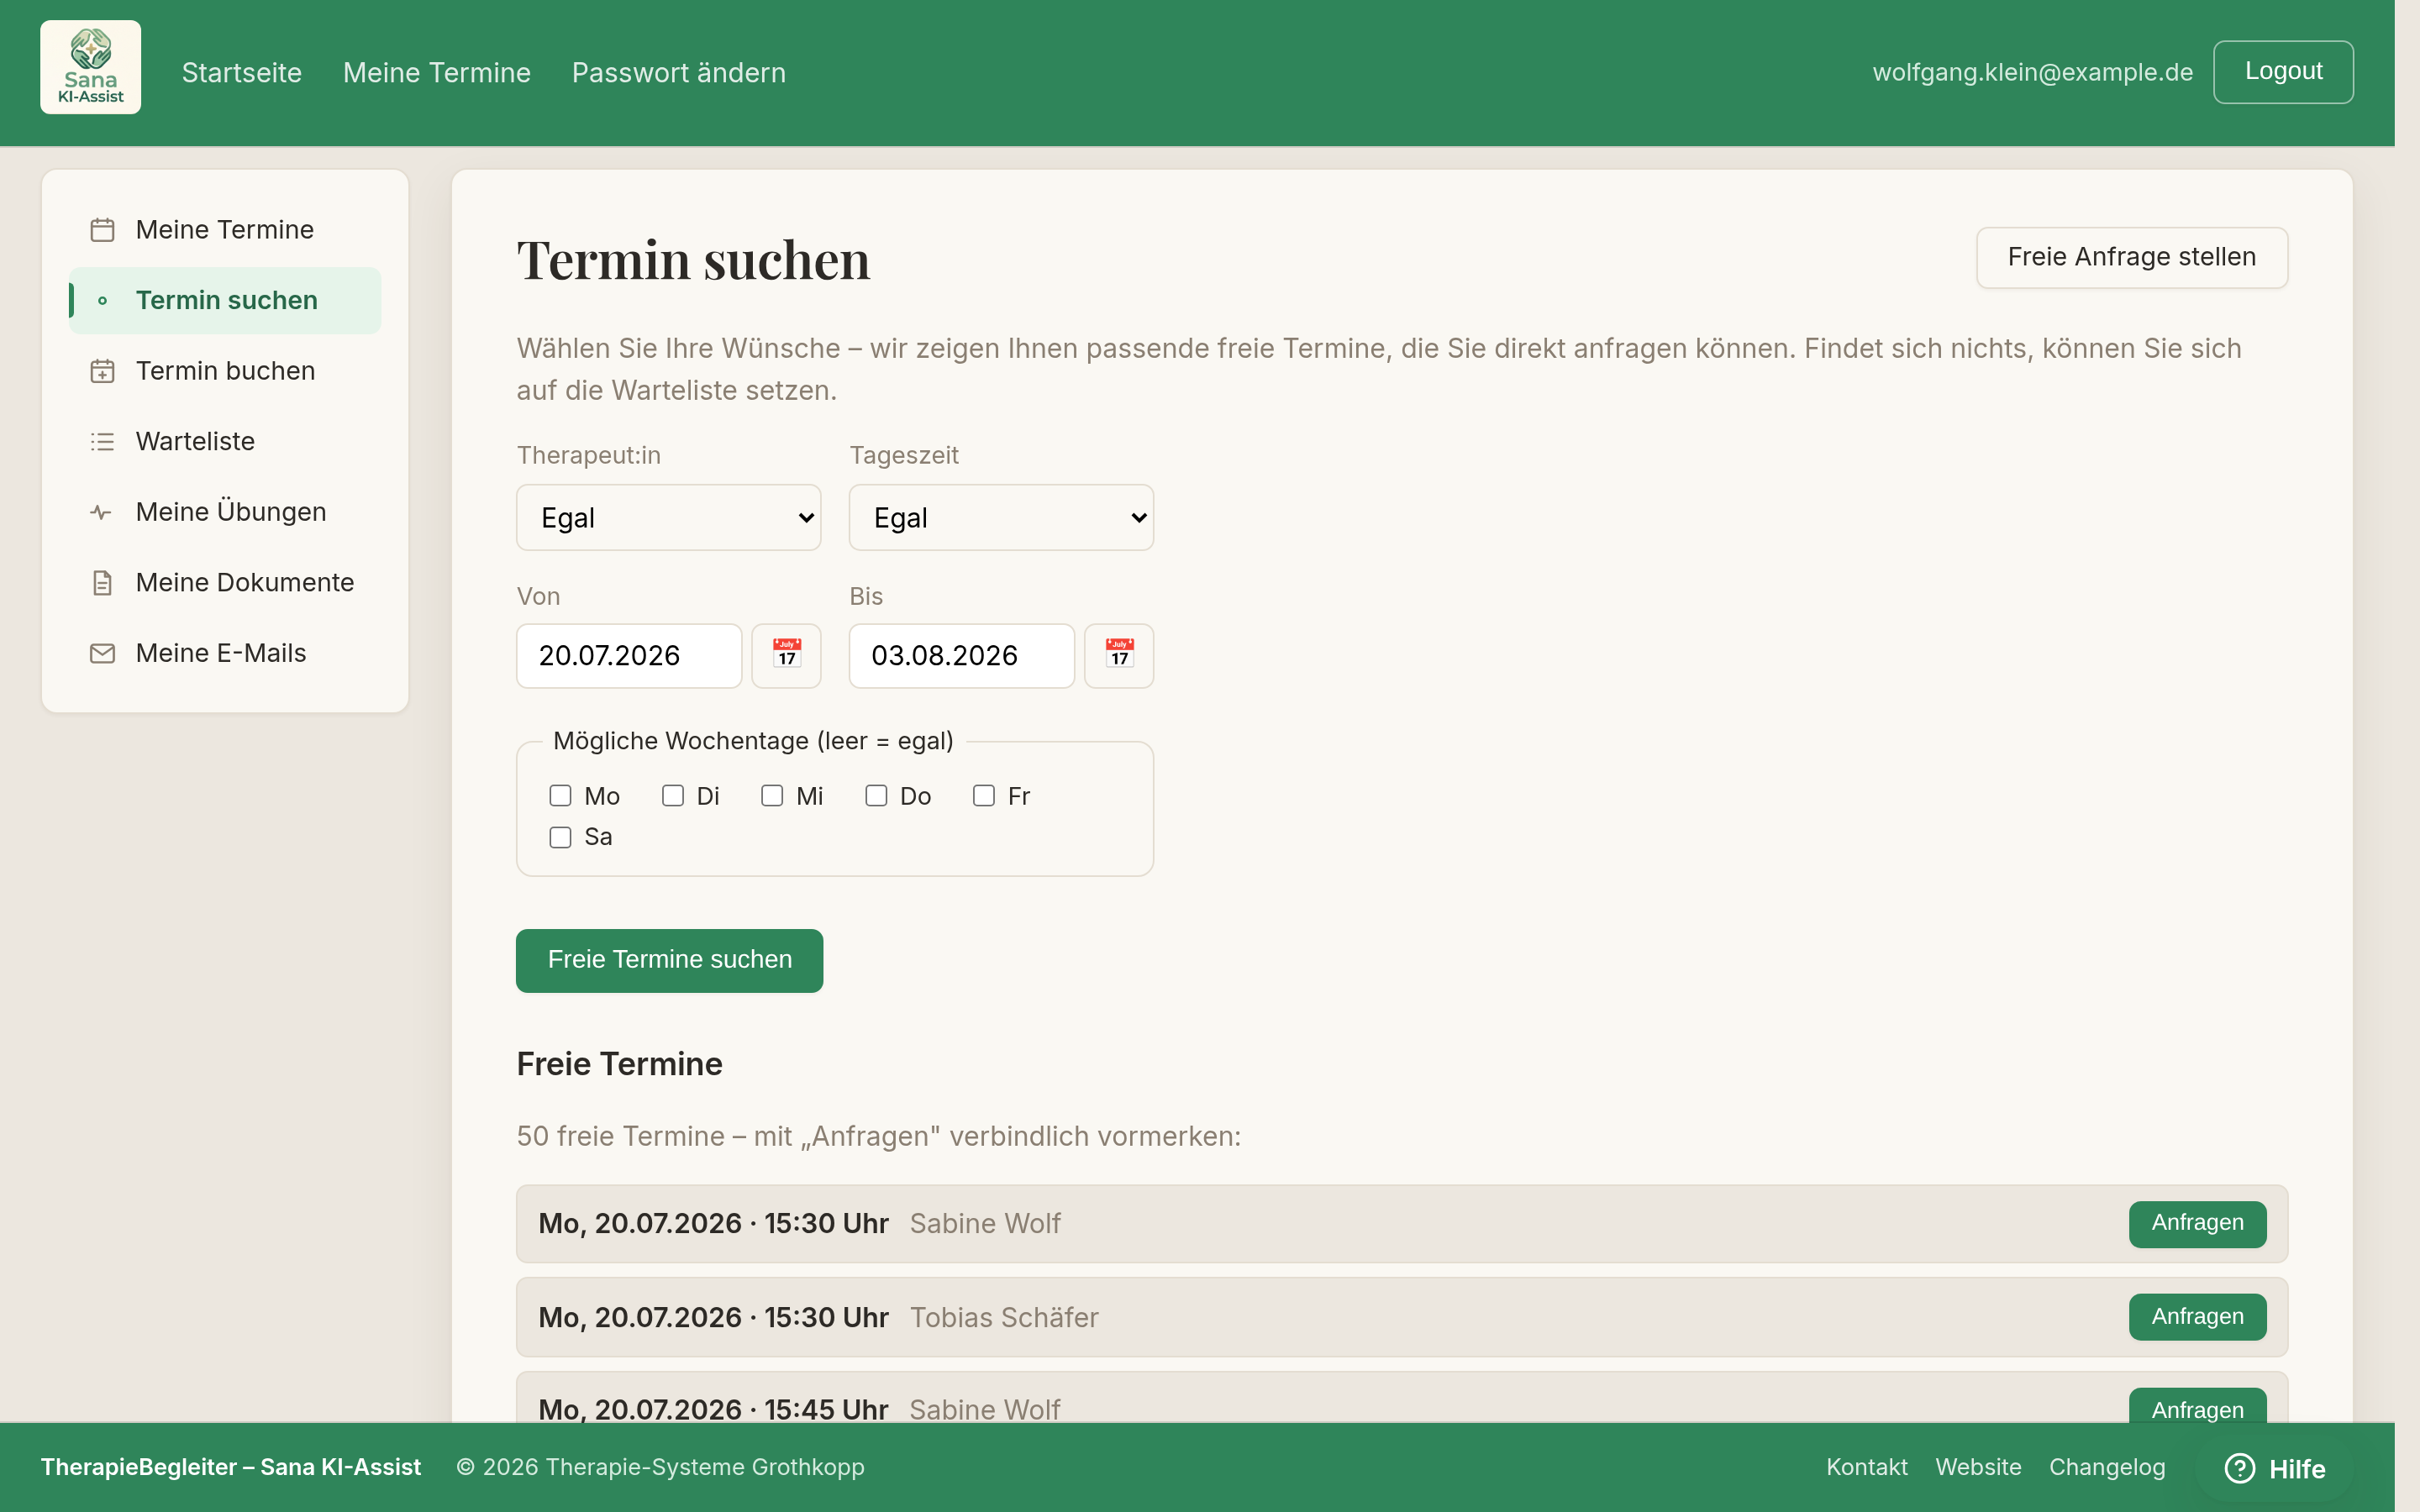
Task: Open Meine Termine in top navigation
Action: pyautogui.click(x=437, y=73)
